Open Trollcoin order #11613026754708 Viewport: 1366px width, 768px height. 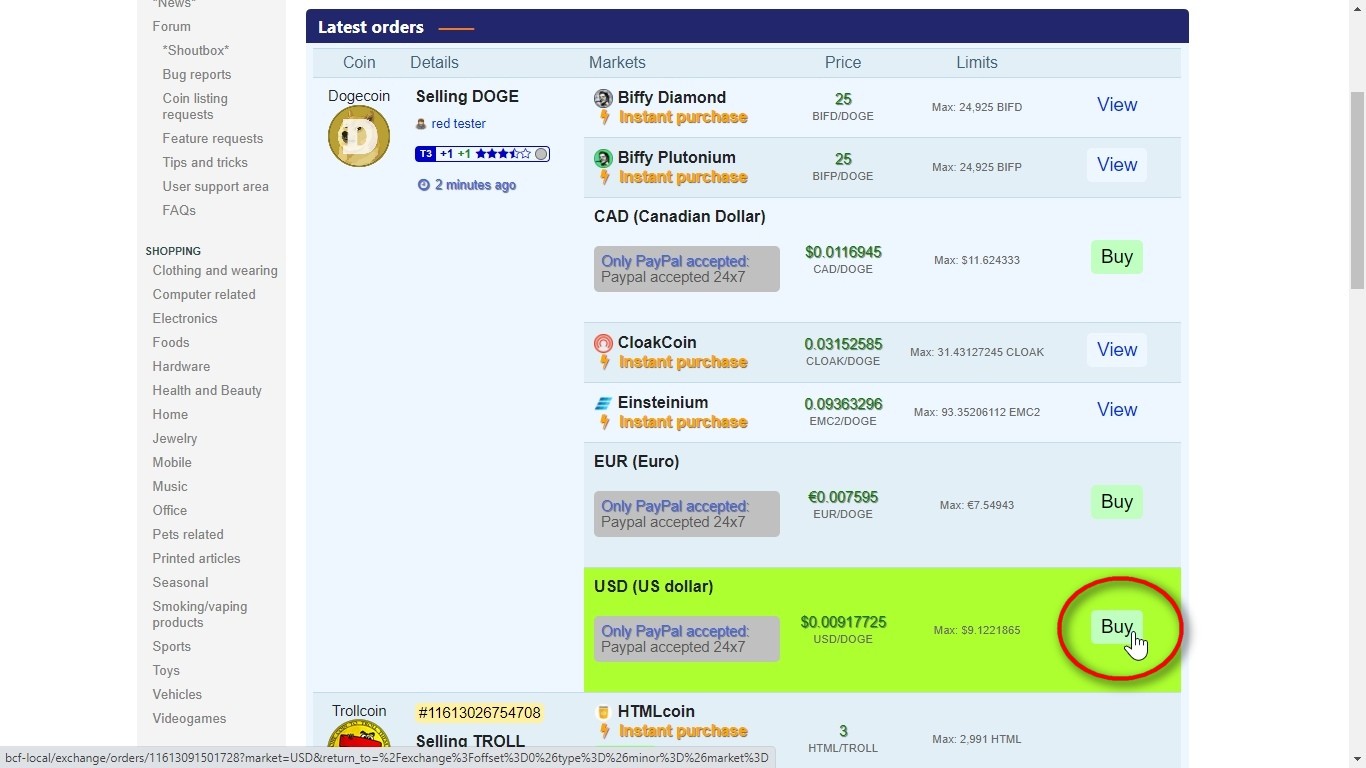click(x=479, y=713)
